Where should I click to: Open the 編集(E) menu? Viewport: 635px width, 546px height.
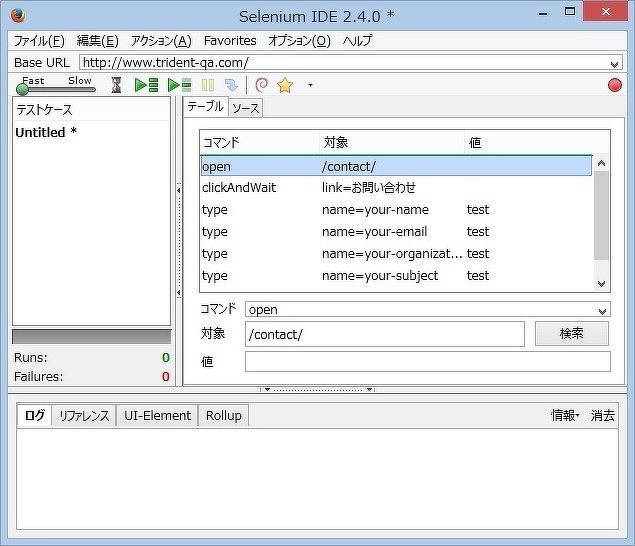click(98, 41)
